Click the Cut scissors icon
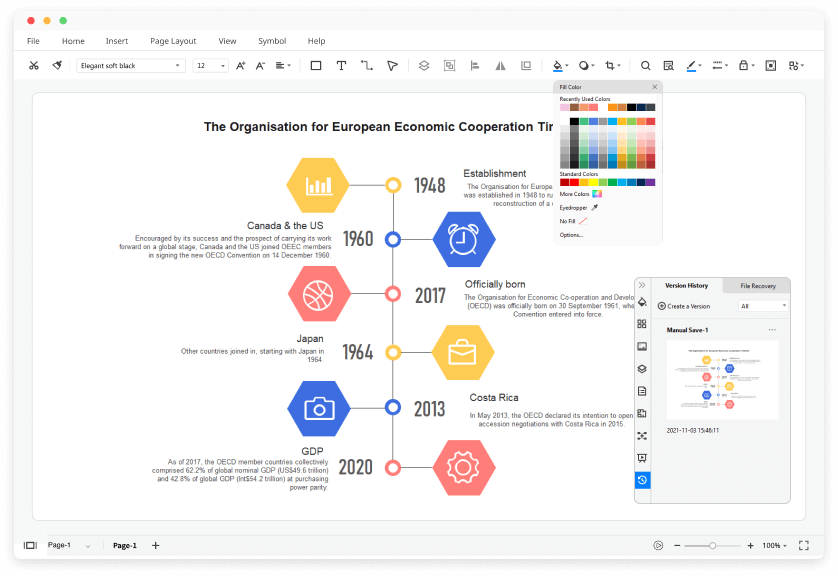838x576 pixels. [x=34, y=65]
